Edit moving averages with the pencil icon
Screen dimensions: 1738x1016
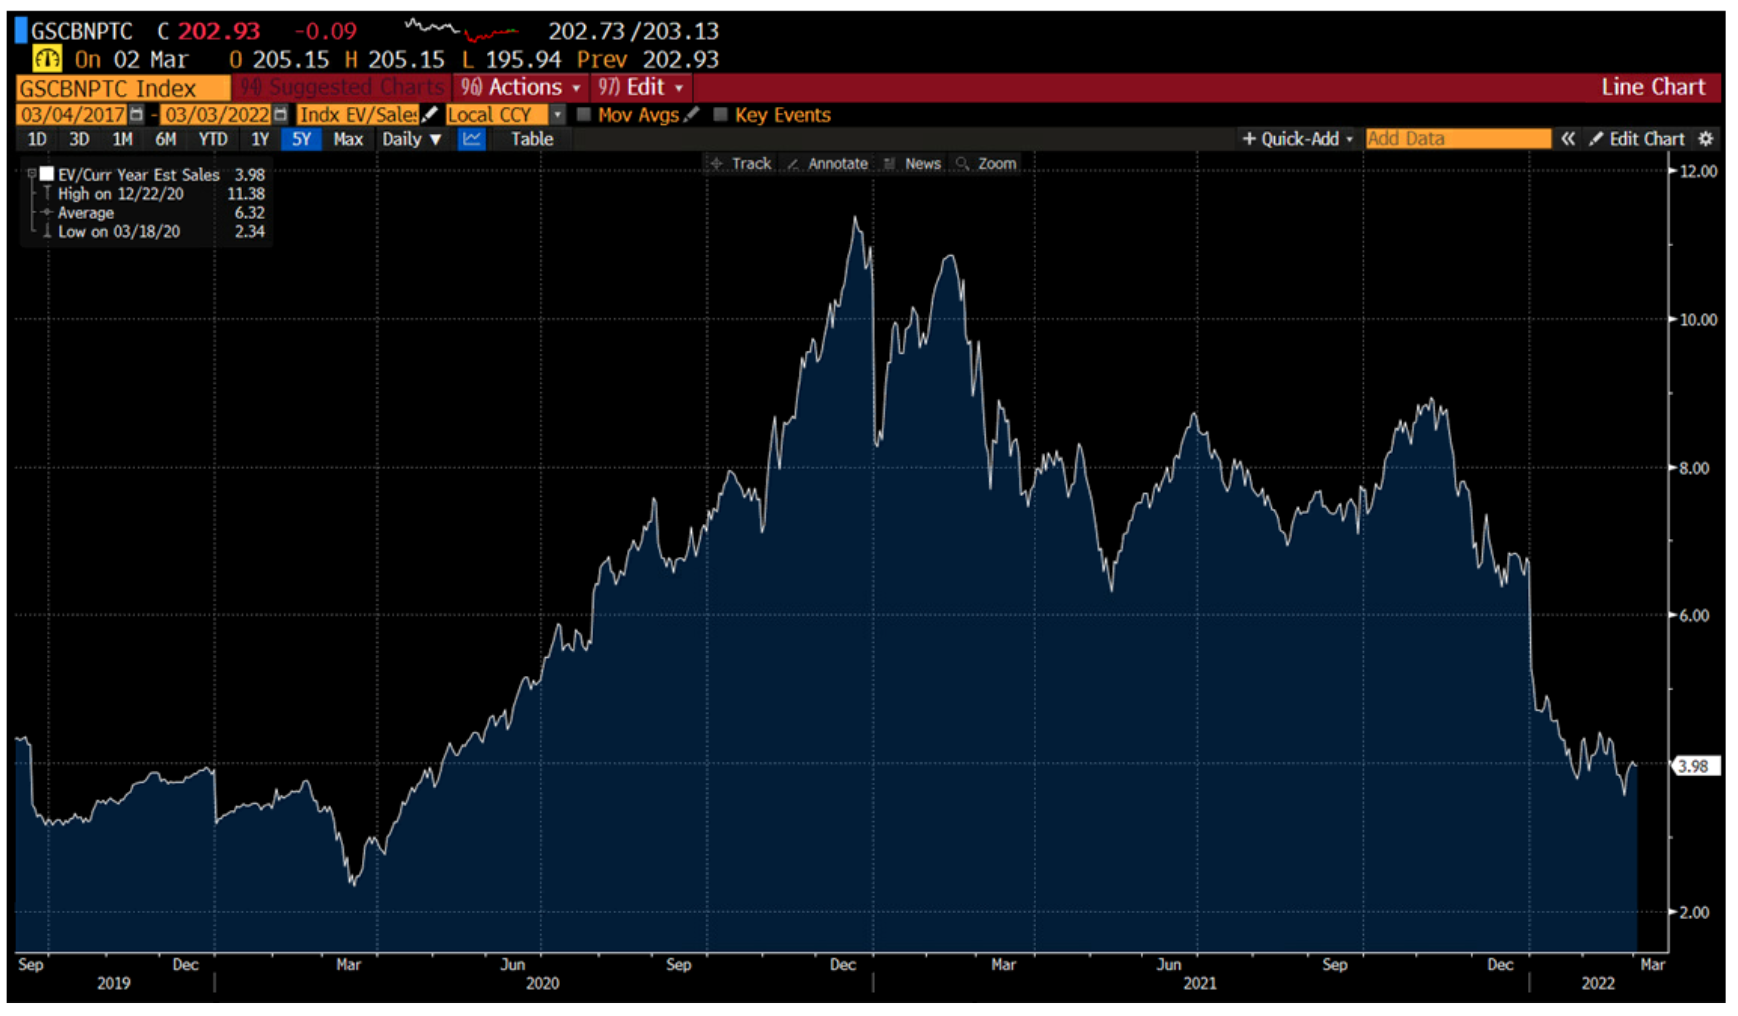pos(691,115)
